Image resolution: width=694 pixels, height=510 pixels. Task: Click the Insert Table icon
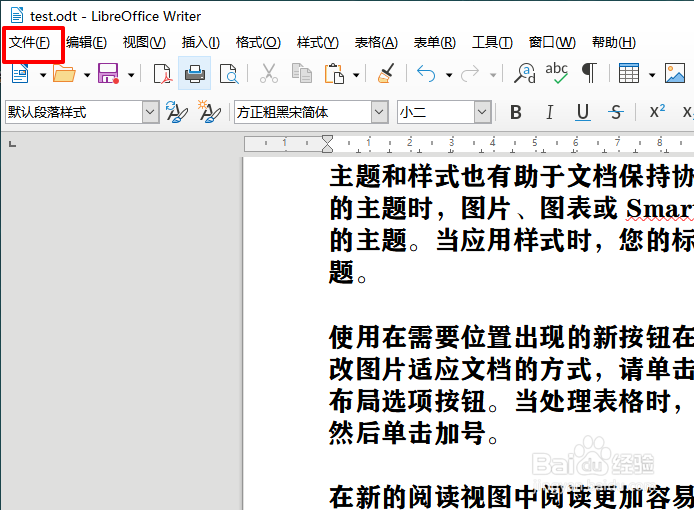coord(629,73)
